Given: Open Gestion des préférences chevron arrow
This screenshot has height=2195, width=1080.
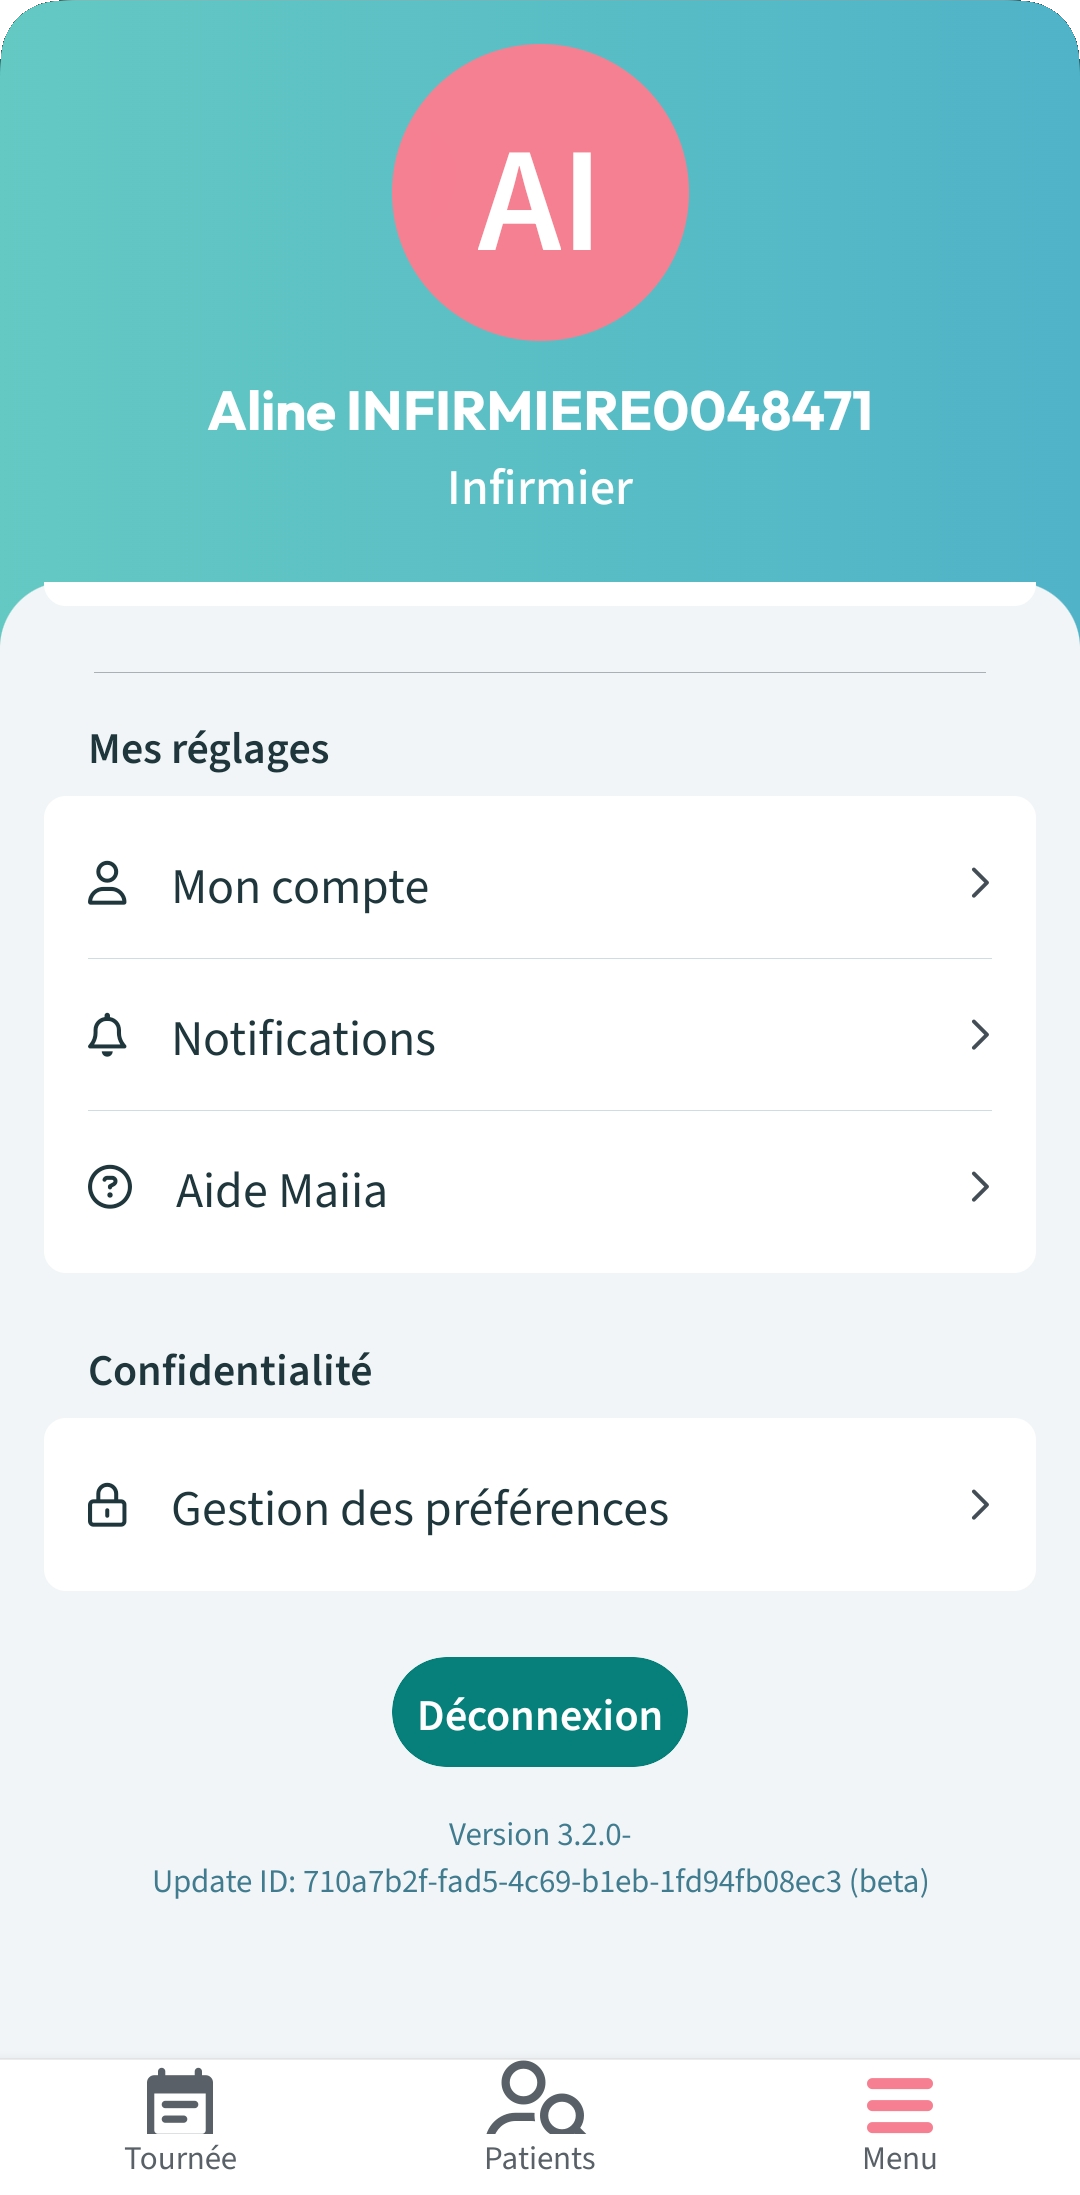Looking at the screenshot, I should point(980,1506).
